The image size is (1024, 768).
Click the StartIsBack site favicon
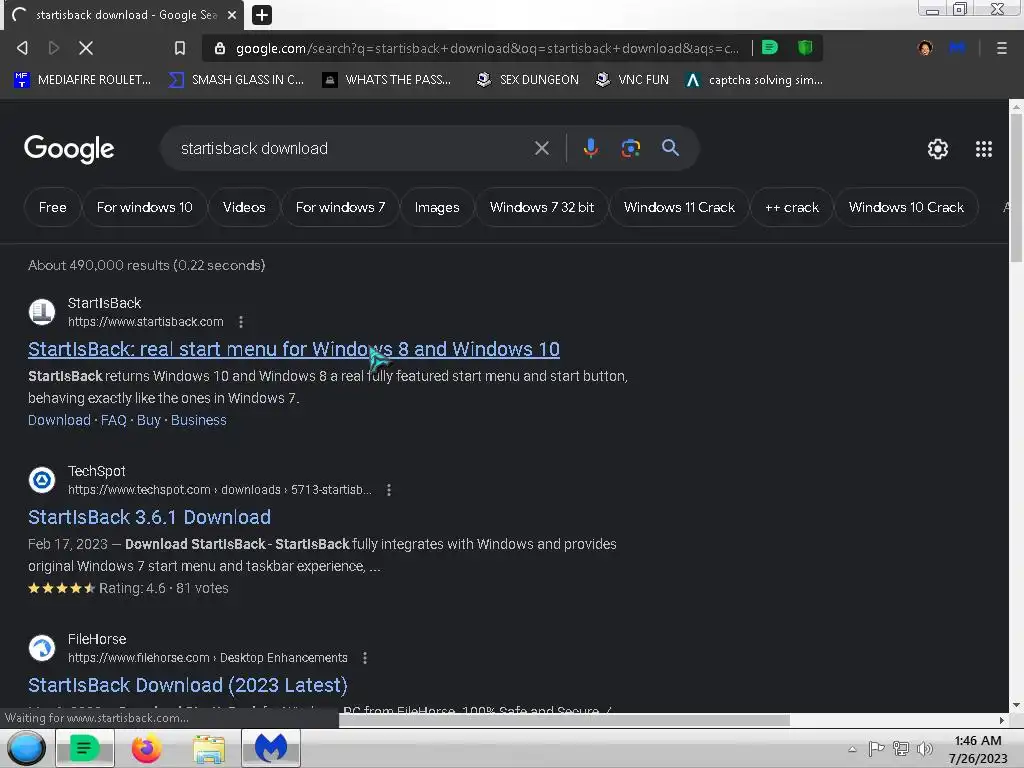pos(42,312)
